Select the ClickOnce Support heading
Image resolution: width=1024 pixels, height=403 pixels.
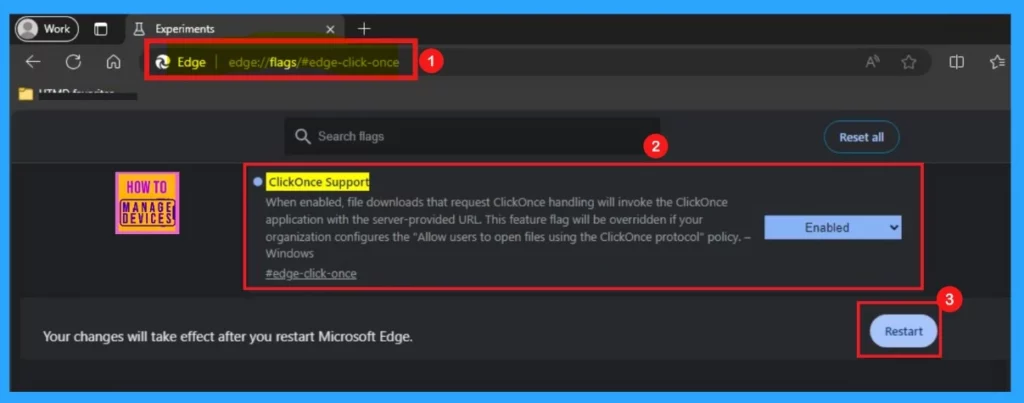point(318,182)
